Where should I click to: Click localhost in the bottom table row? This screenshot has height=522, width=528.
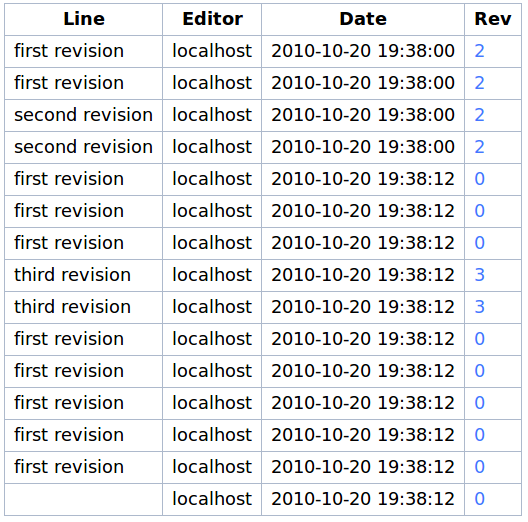tap(212, 499)
